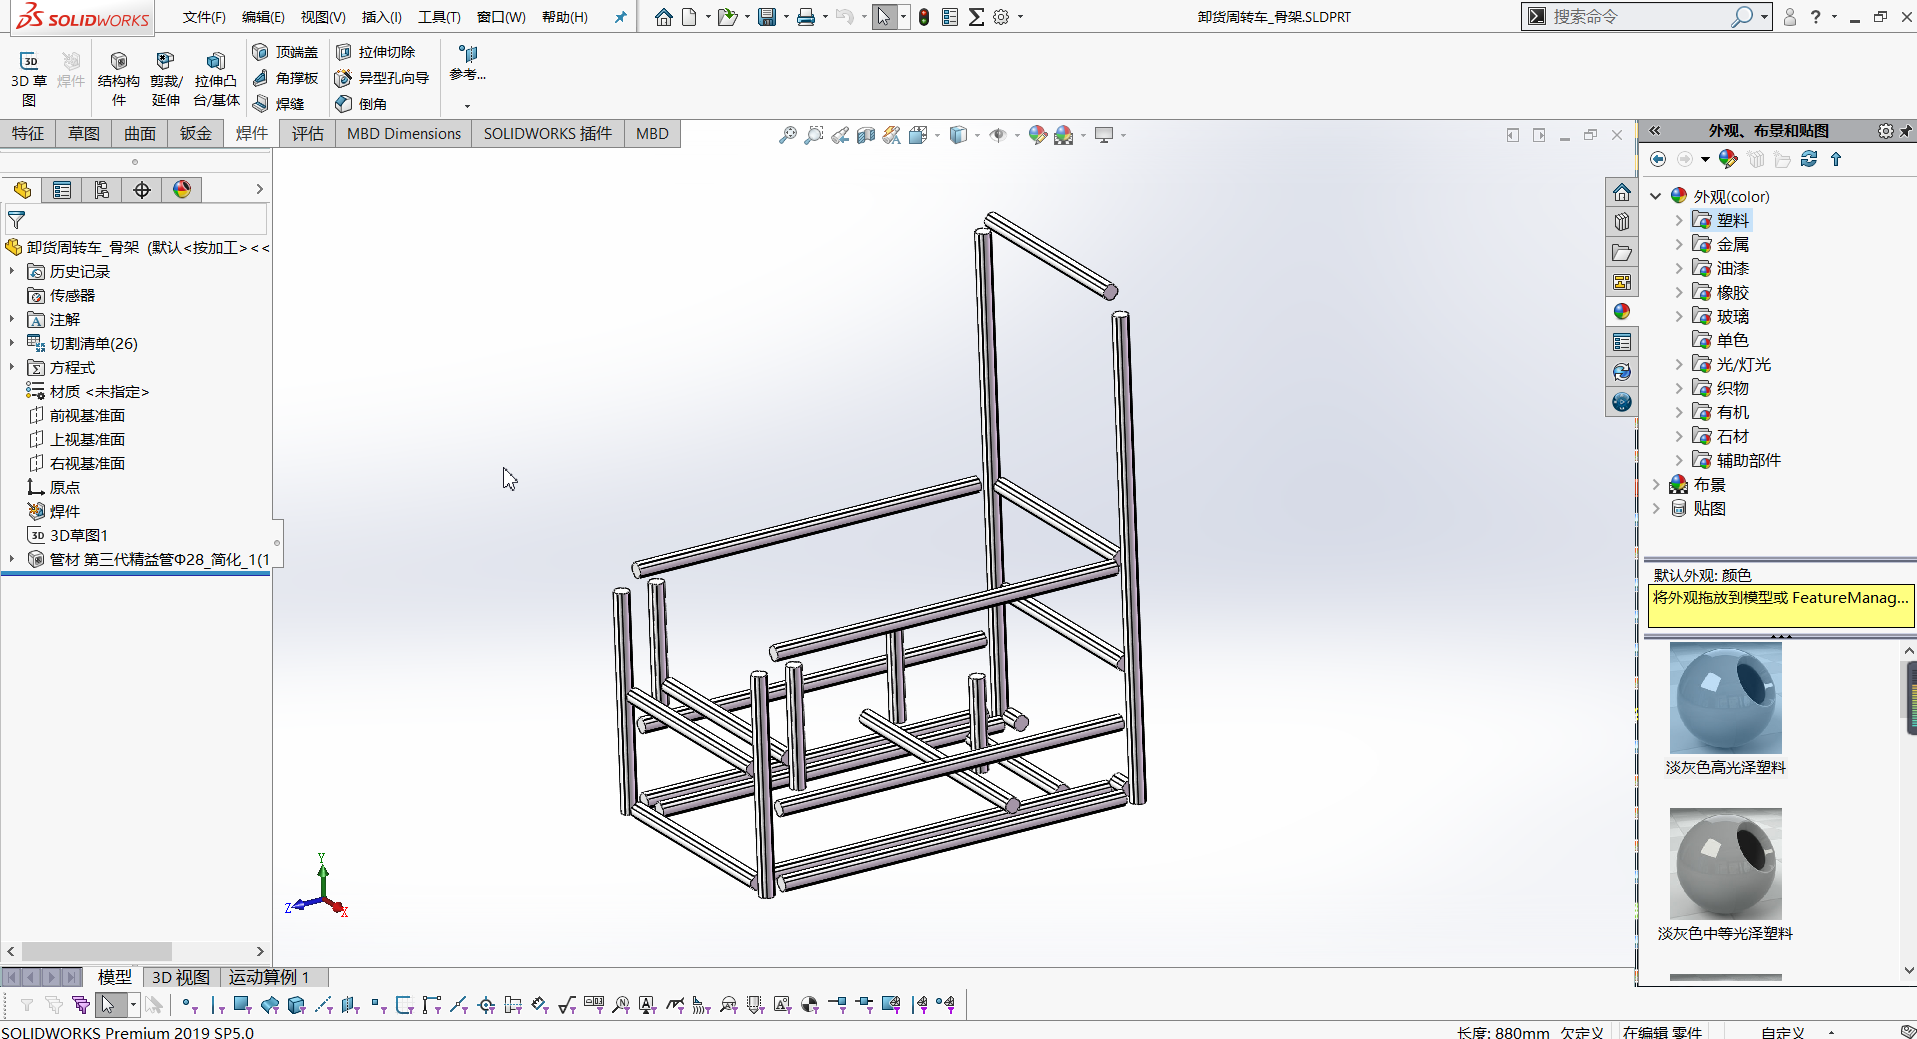
Task: Expand the 布景 node
Action: 1656,484
